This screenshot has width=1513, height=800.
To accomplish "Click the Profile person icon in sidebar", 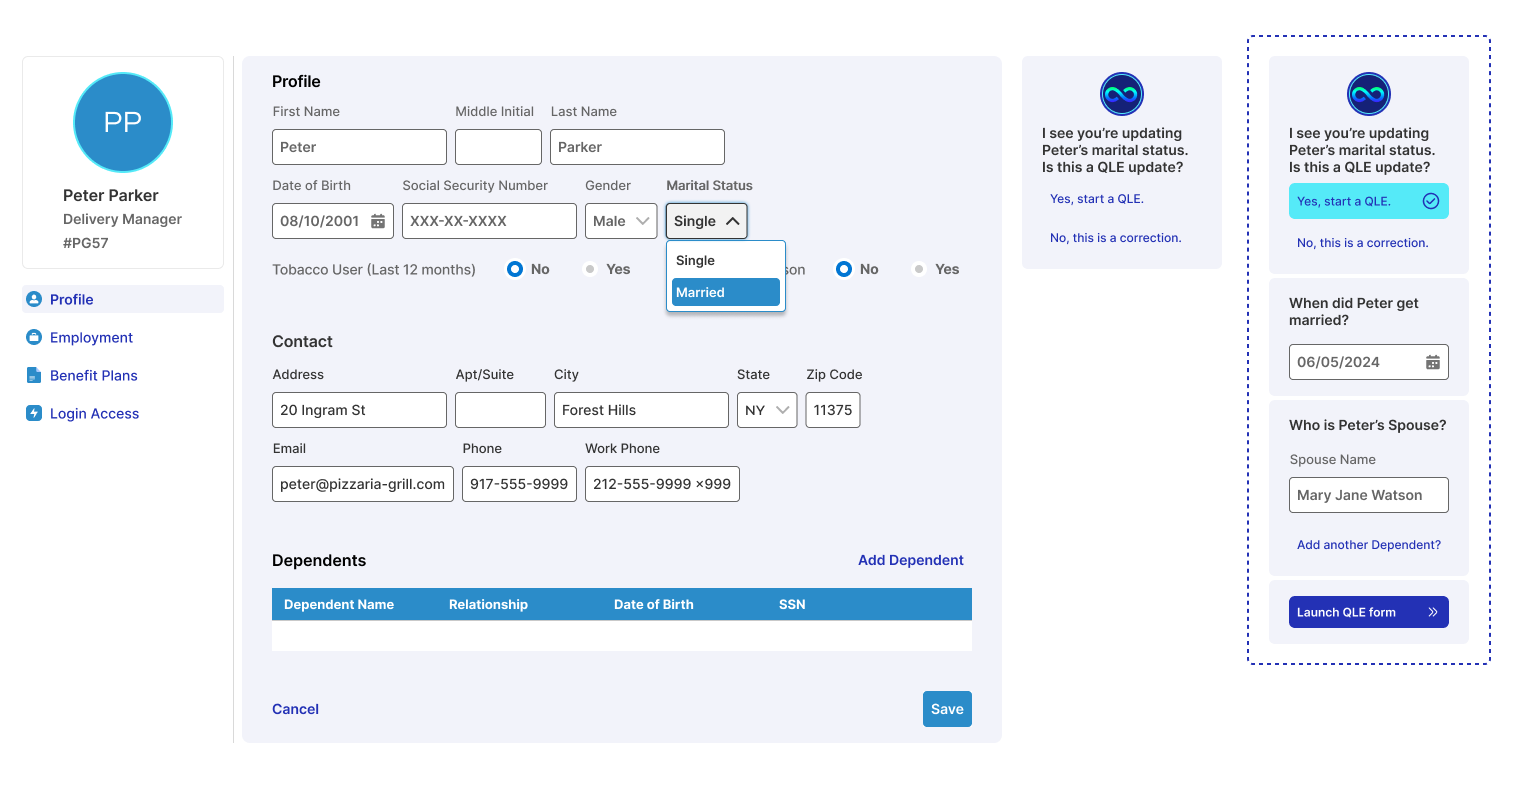I will [34, 299].
